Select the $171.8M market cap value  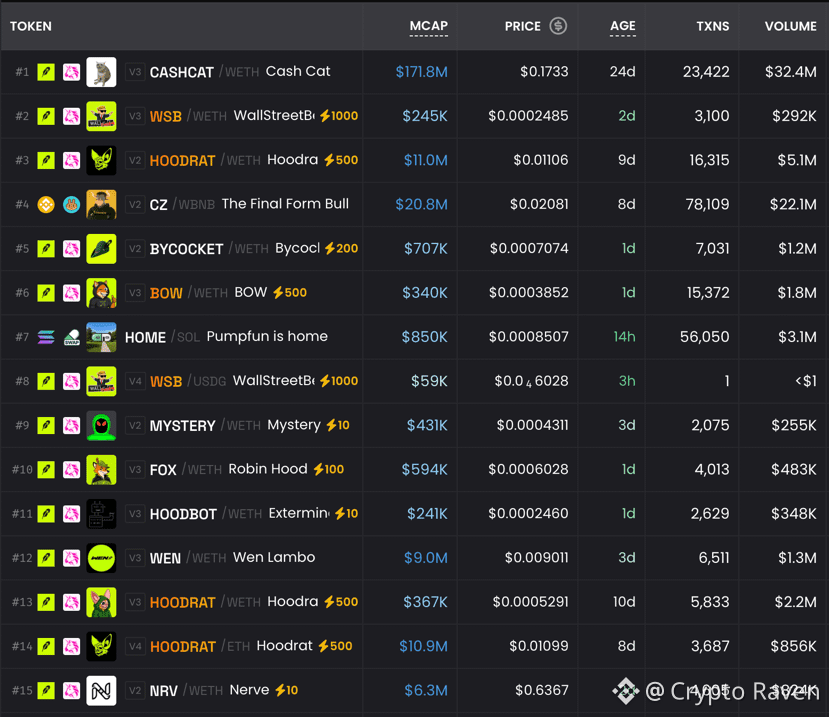point(421,72)
